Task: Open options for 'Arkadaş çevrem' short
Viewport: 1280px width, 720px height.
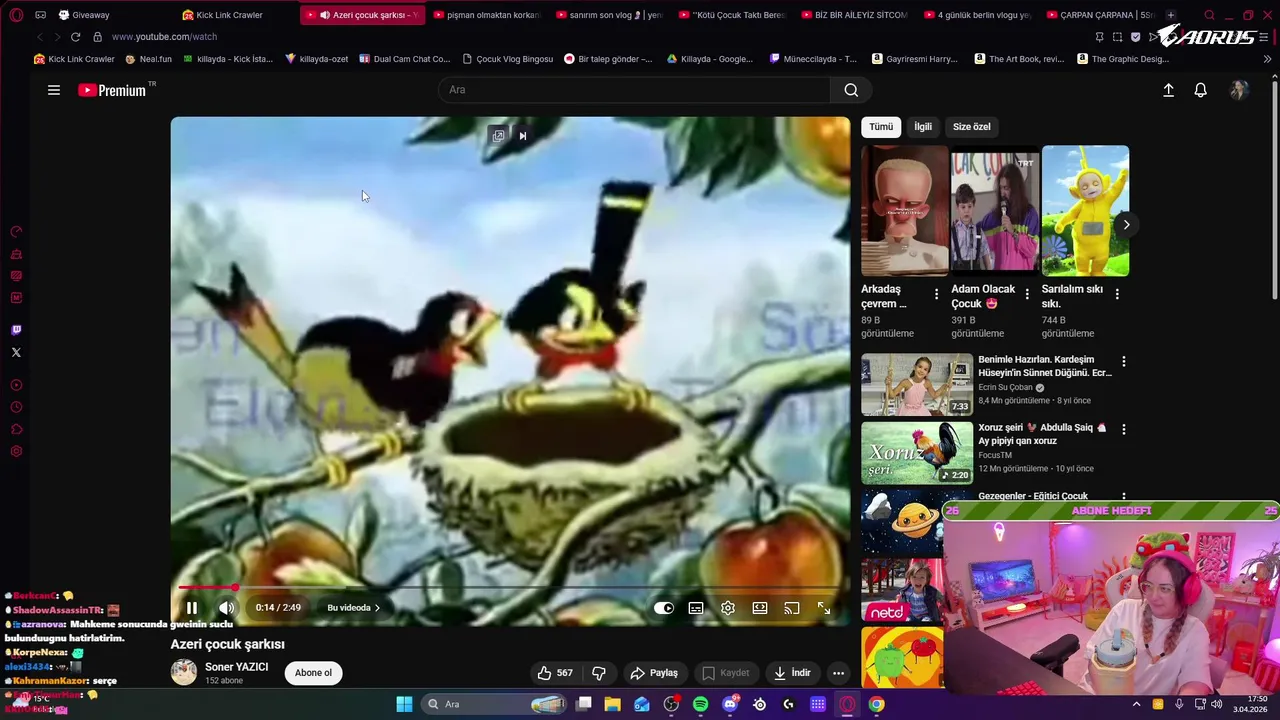Action: pos(936,294)
